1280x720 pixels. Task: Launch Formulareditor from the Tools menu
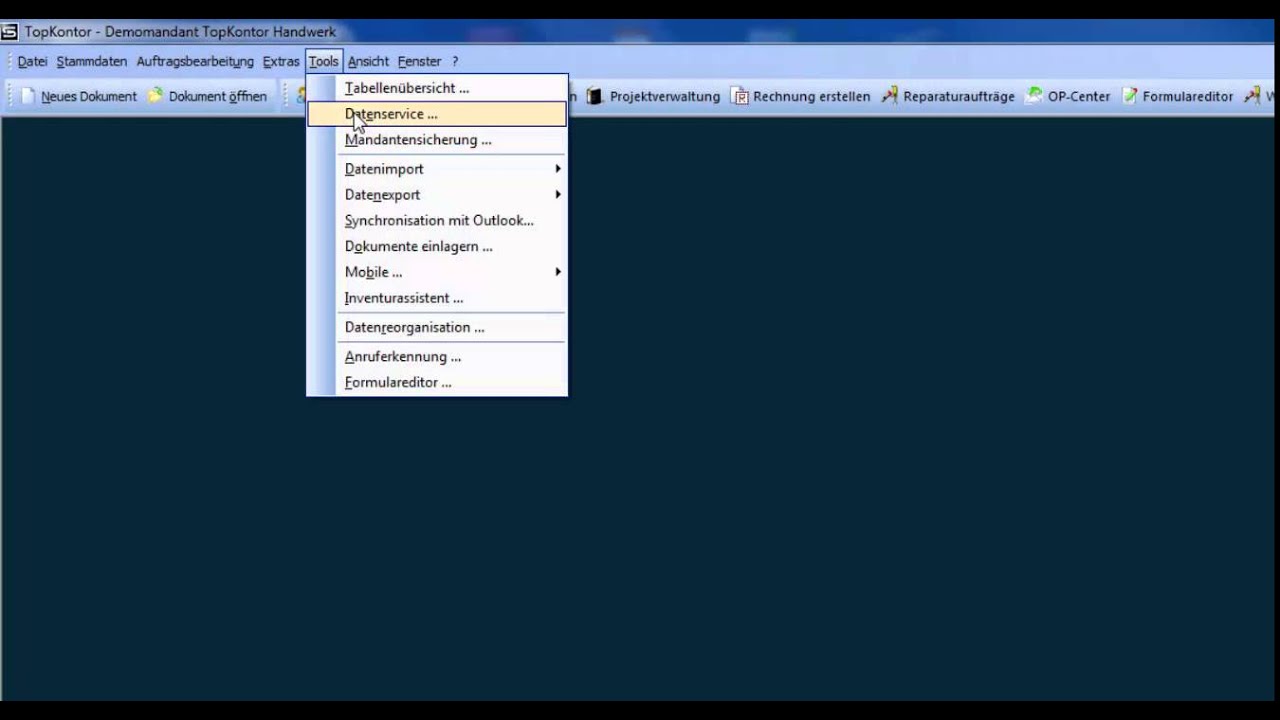pyautogui.click(x=437, y=382)
